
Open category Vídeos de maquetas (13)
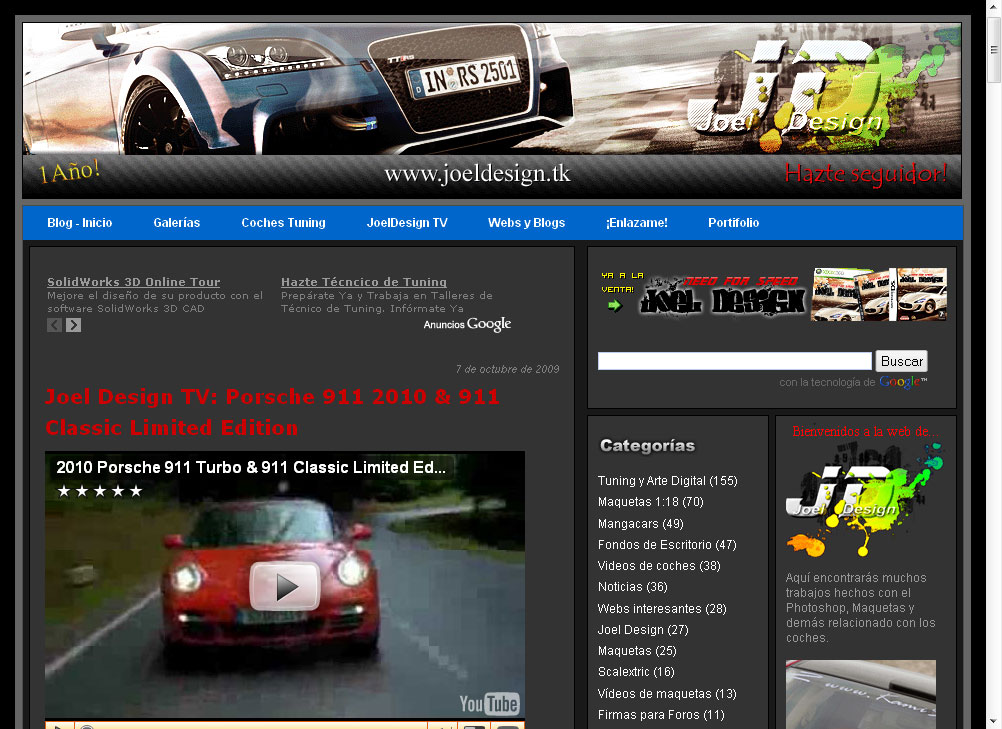pyautogui.click(x=667, y=693)
